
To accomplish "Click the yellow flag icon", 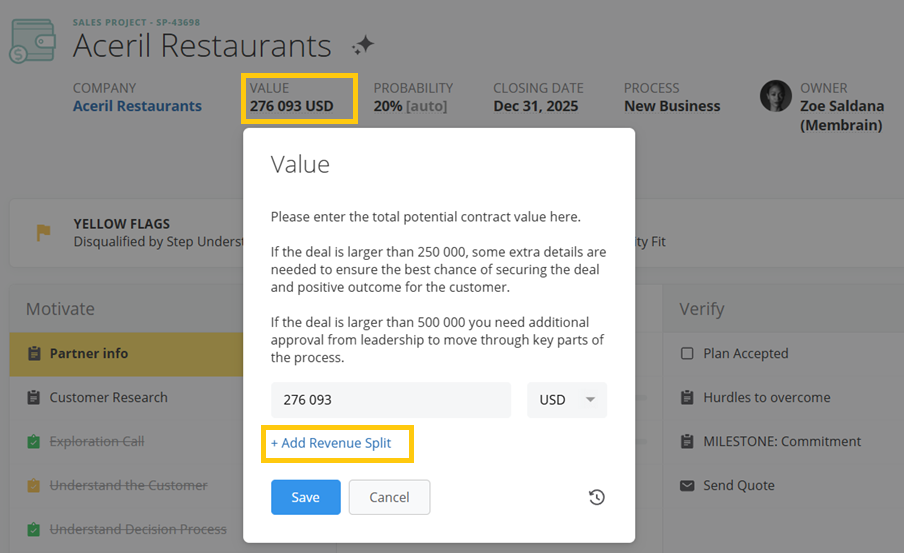I will [43, 233].
